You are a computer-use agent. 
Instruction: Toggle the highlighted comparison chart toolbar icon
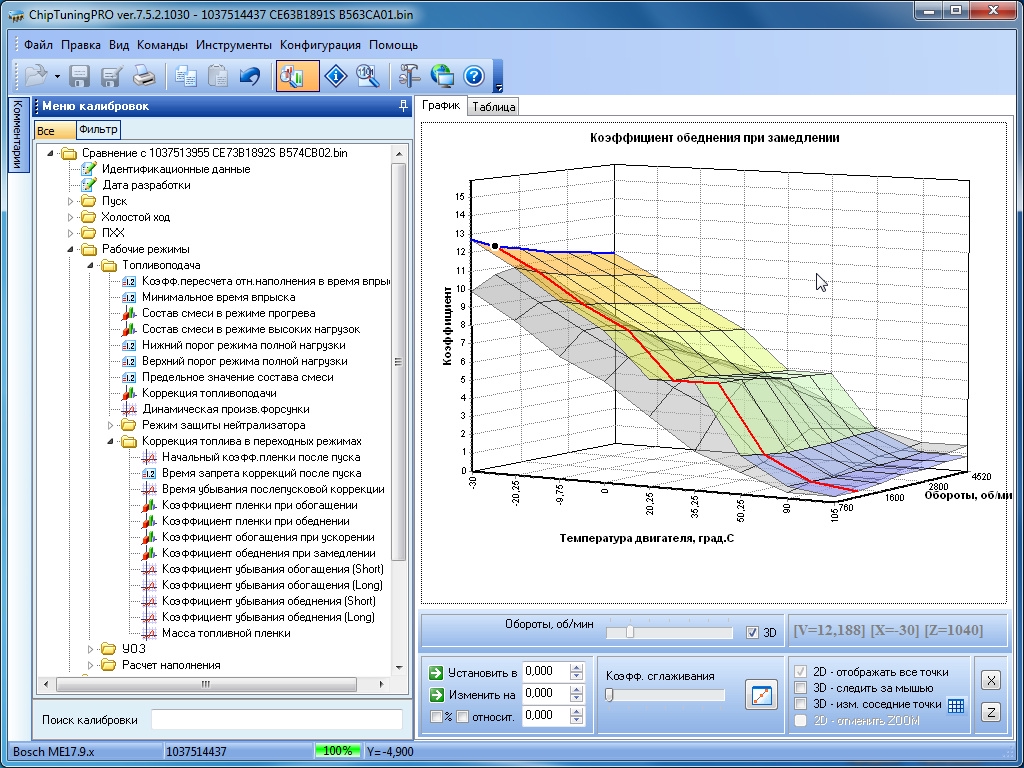tap(297, 76)
